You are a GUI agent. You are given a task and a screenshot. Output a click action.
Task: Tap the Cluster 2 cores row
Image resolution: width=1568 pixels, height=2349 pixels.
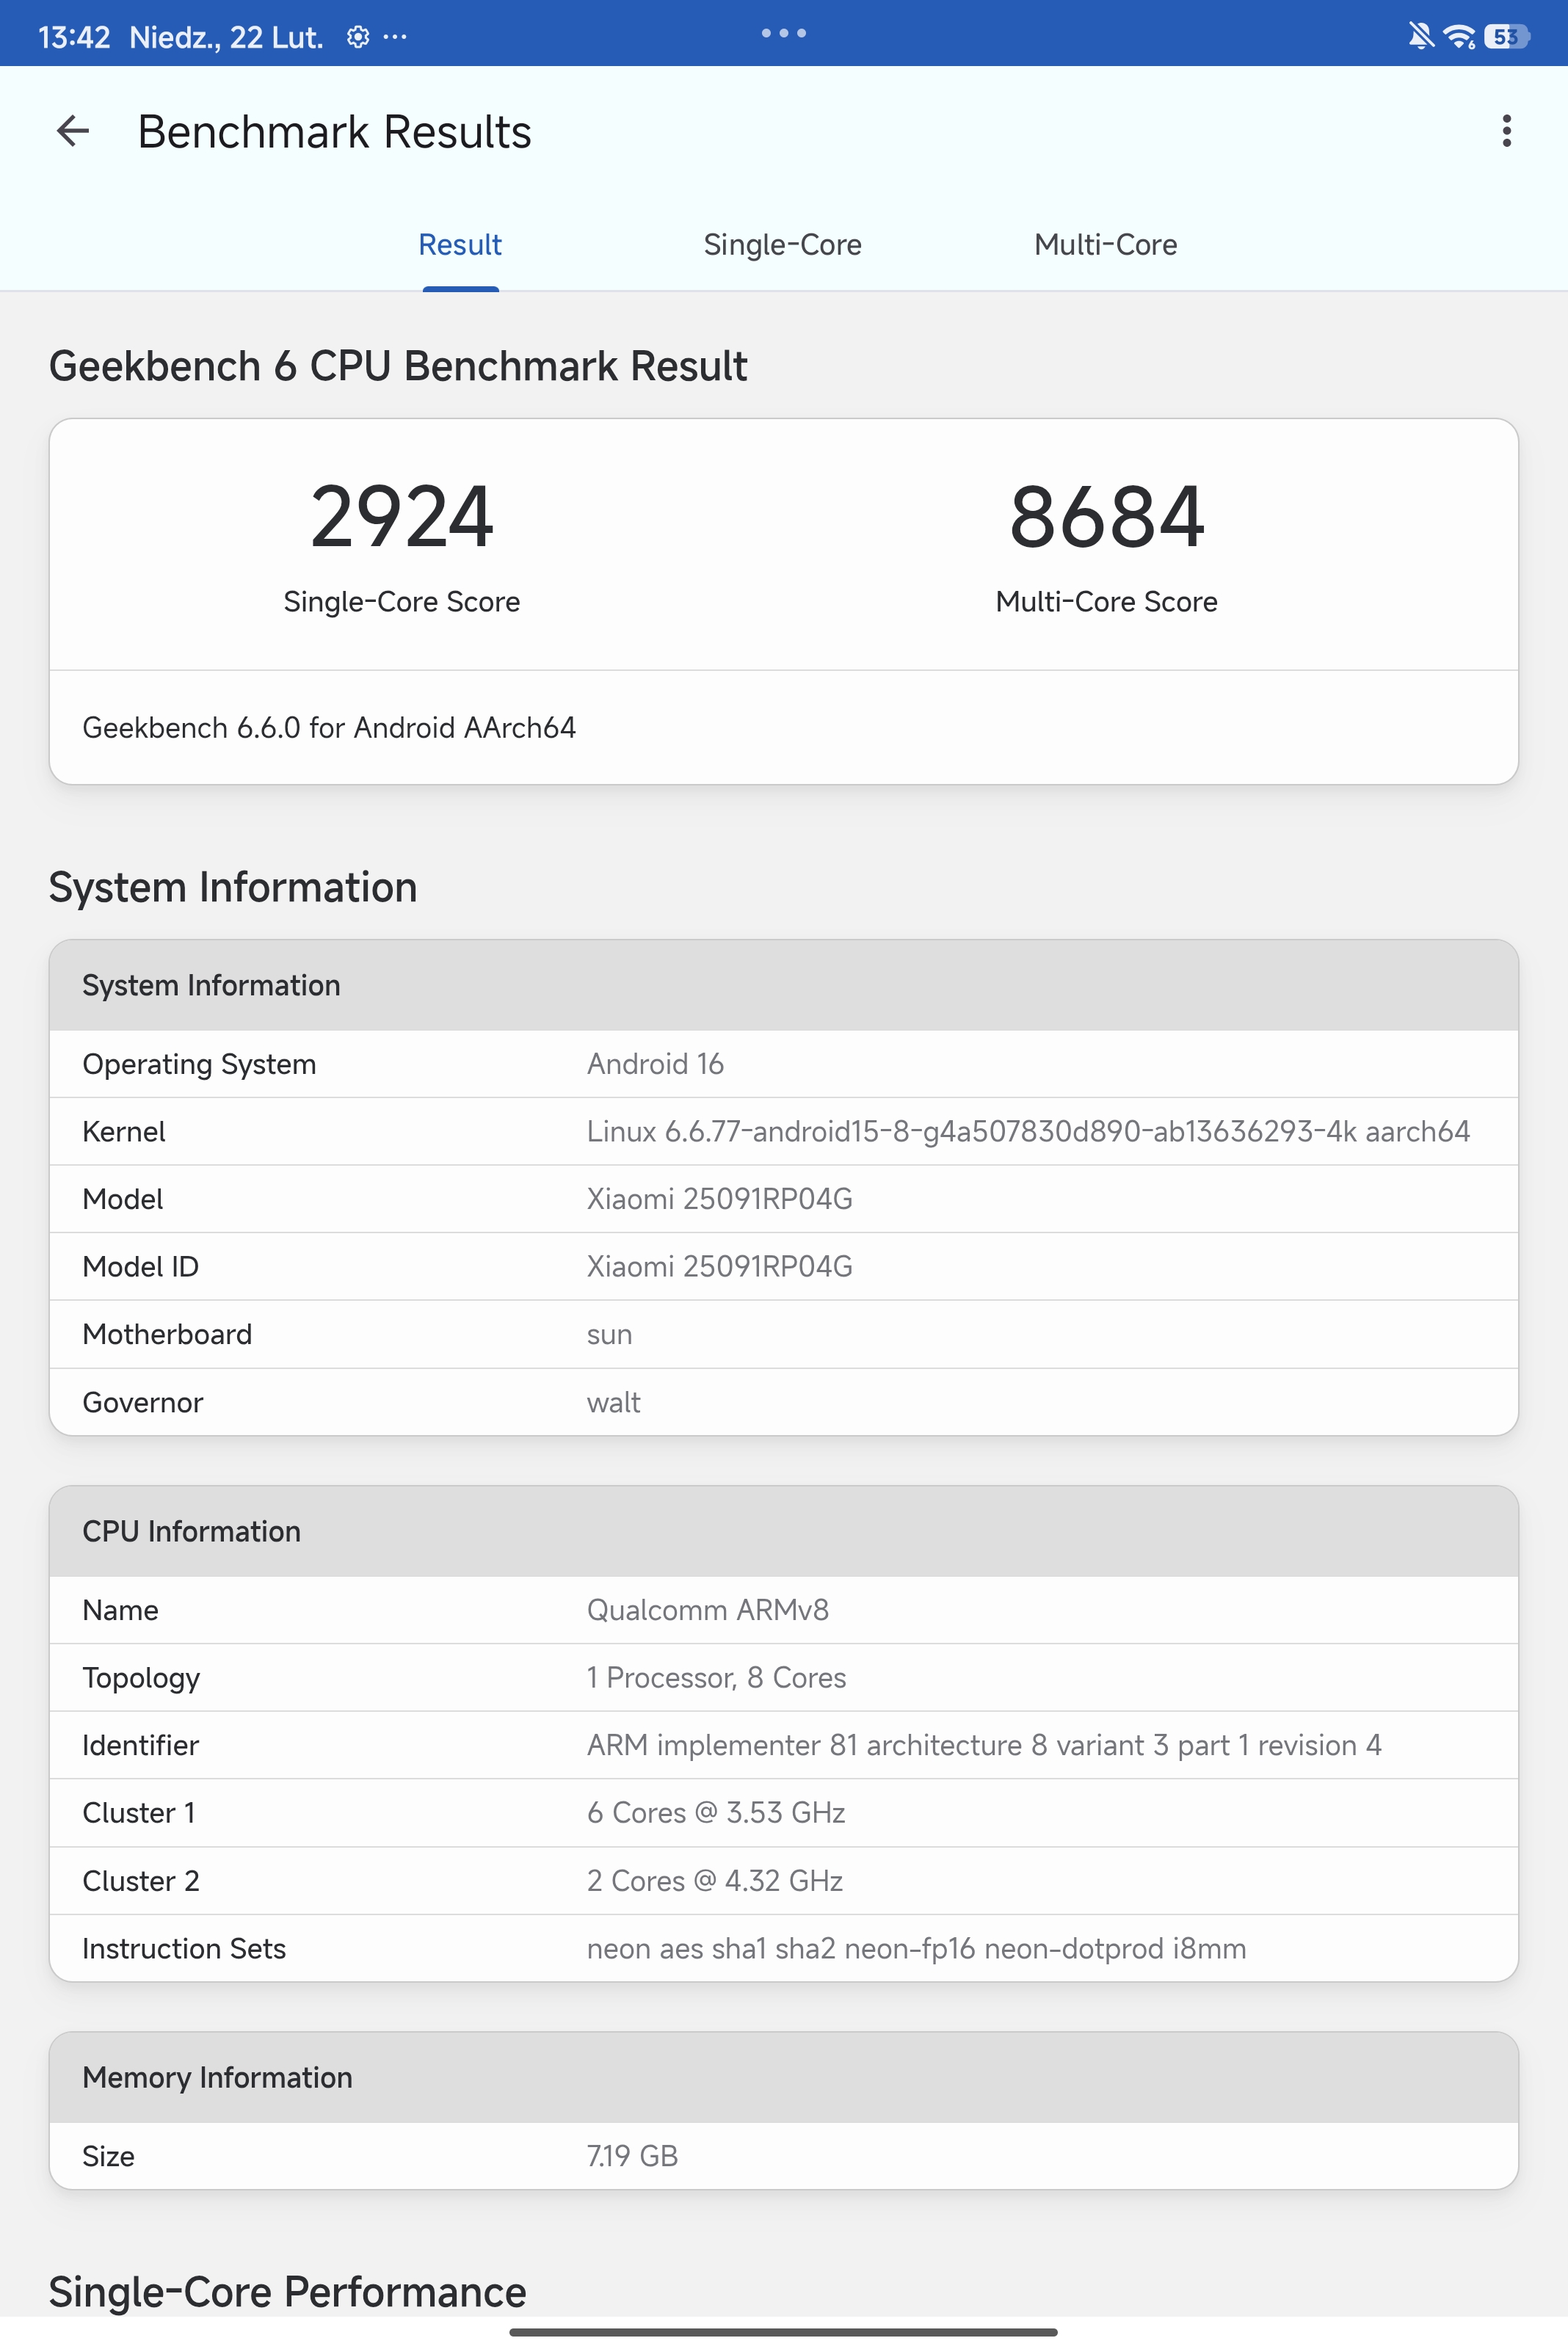click(783, 1881)
